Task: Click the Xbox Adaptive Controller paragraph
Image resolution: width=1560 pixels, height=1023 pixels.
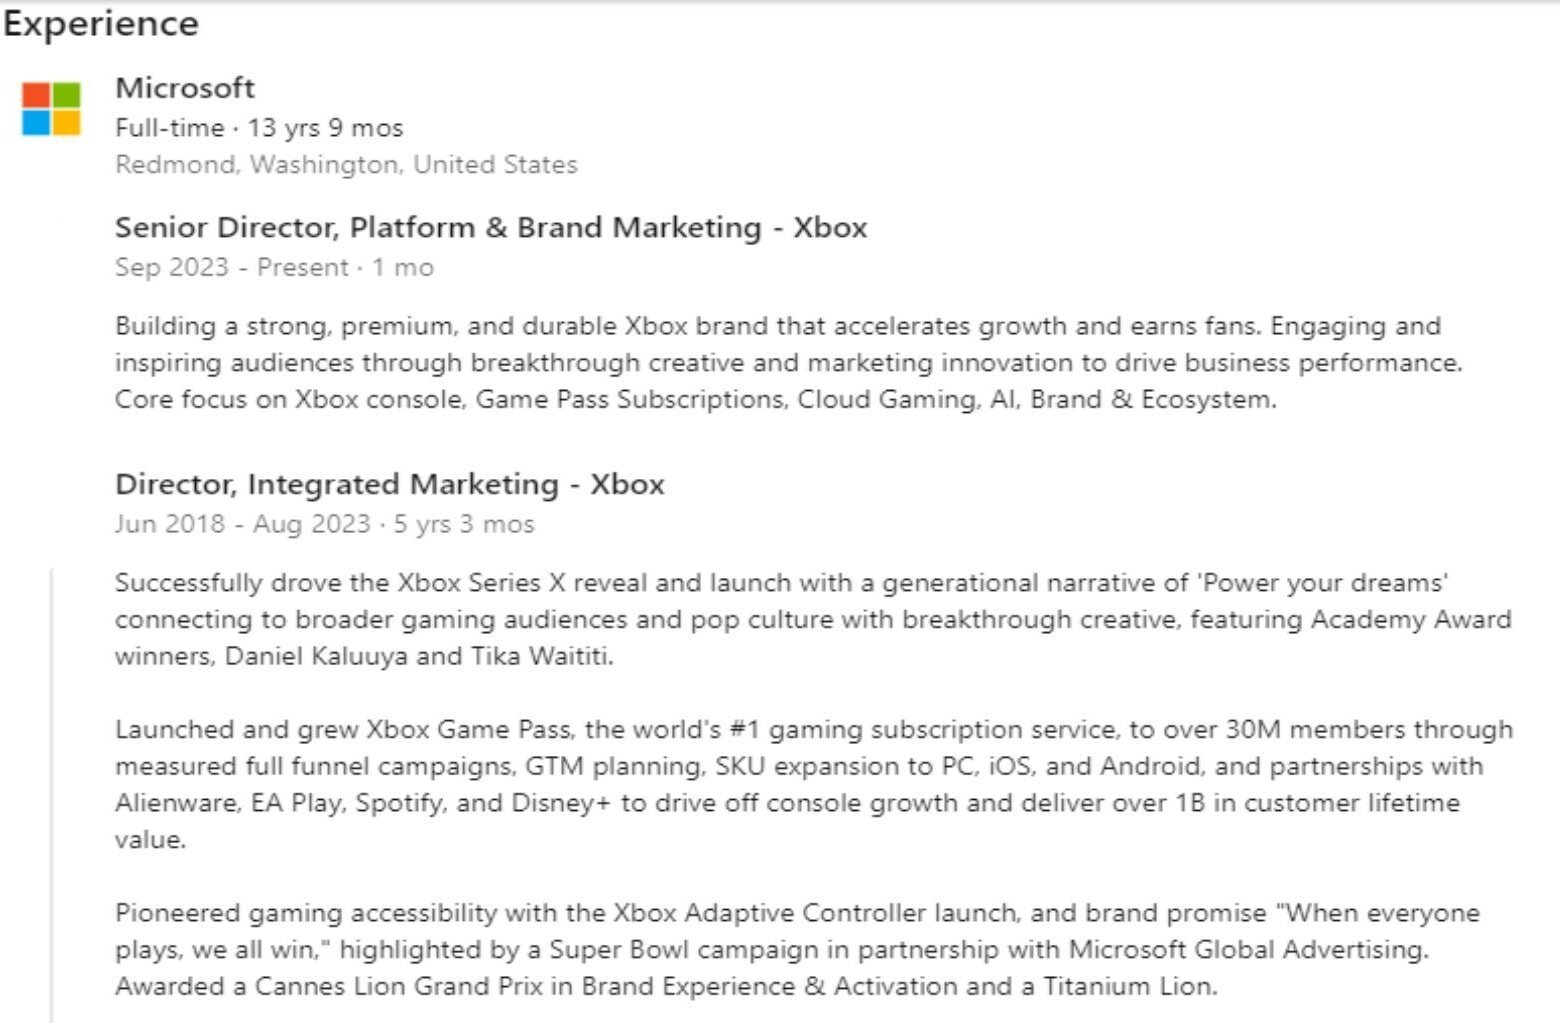Action: 797,949
